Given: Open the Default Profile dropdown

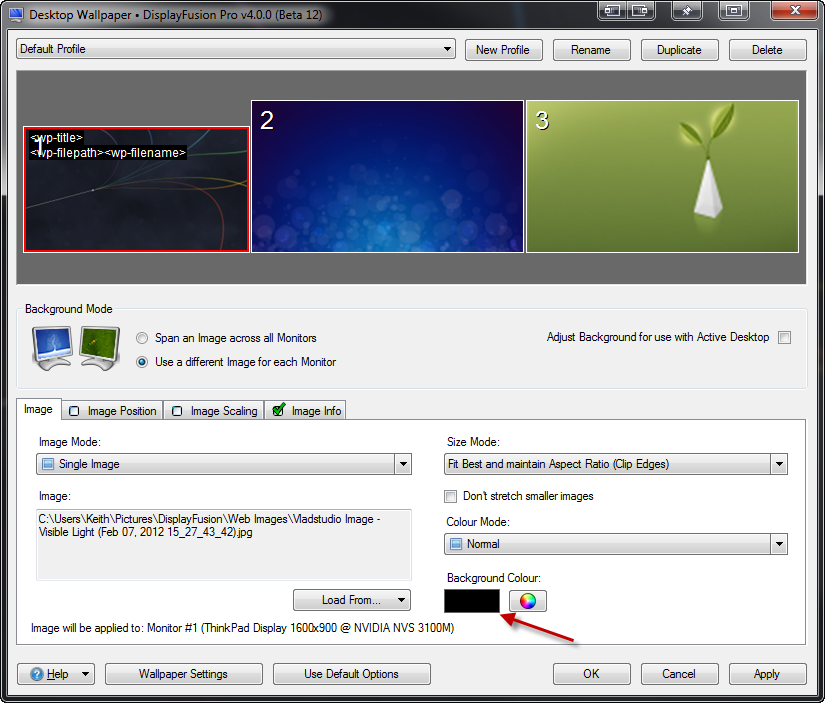Looking at the screenshot, I should [x=236, y=49].
